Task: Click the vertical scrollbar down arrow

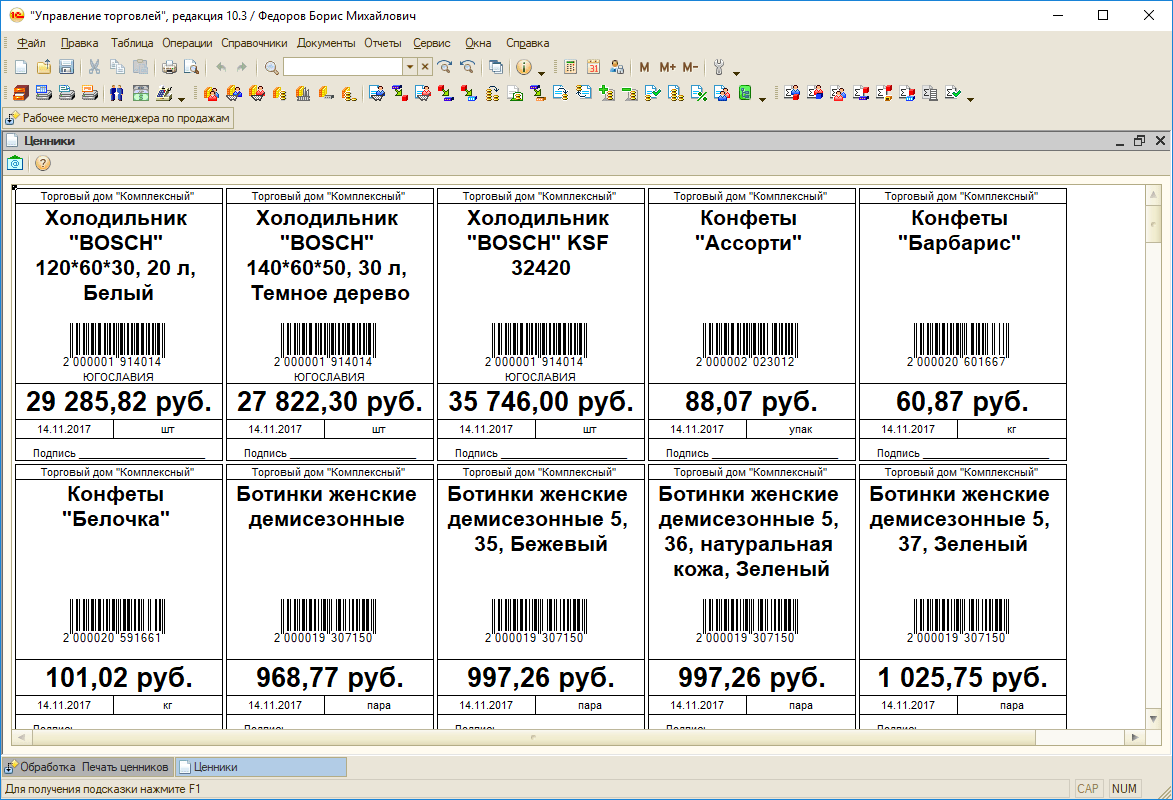Action: (1151, 719)
